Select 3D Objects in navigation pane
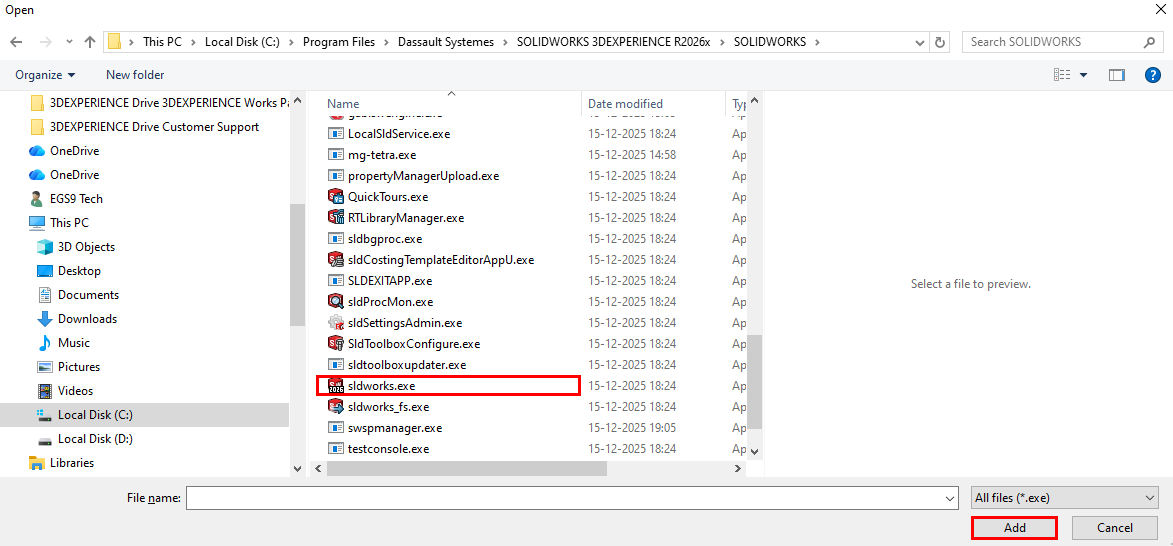 [x=86, y=247]
